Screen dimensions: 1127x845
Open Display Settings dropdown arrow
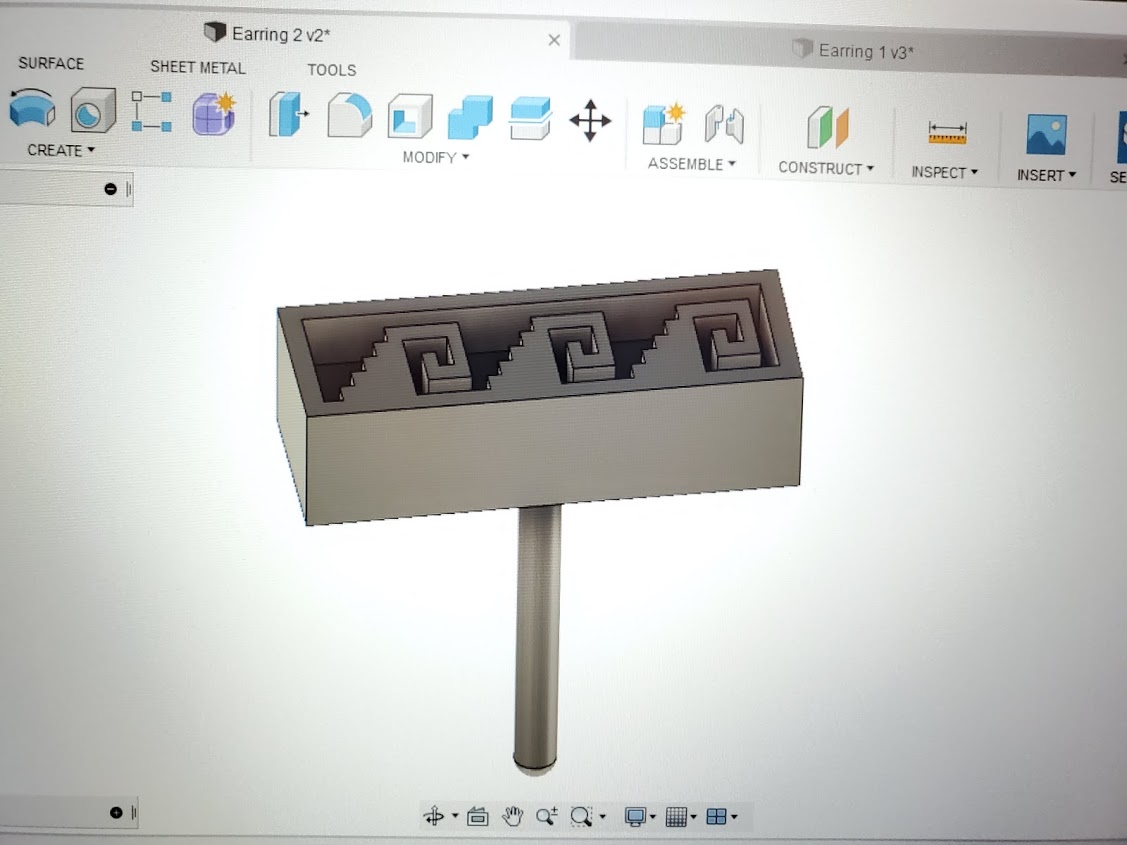653,816
